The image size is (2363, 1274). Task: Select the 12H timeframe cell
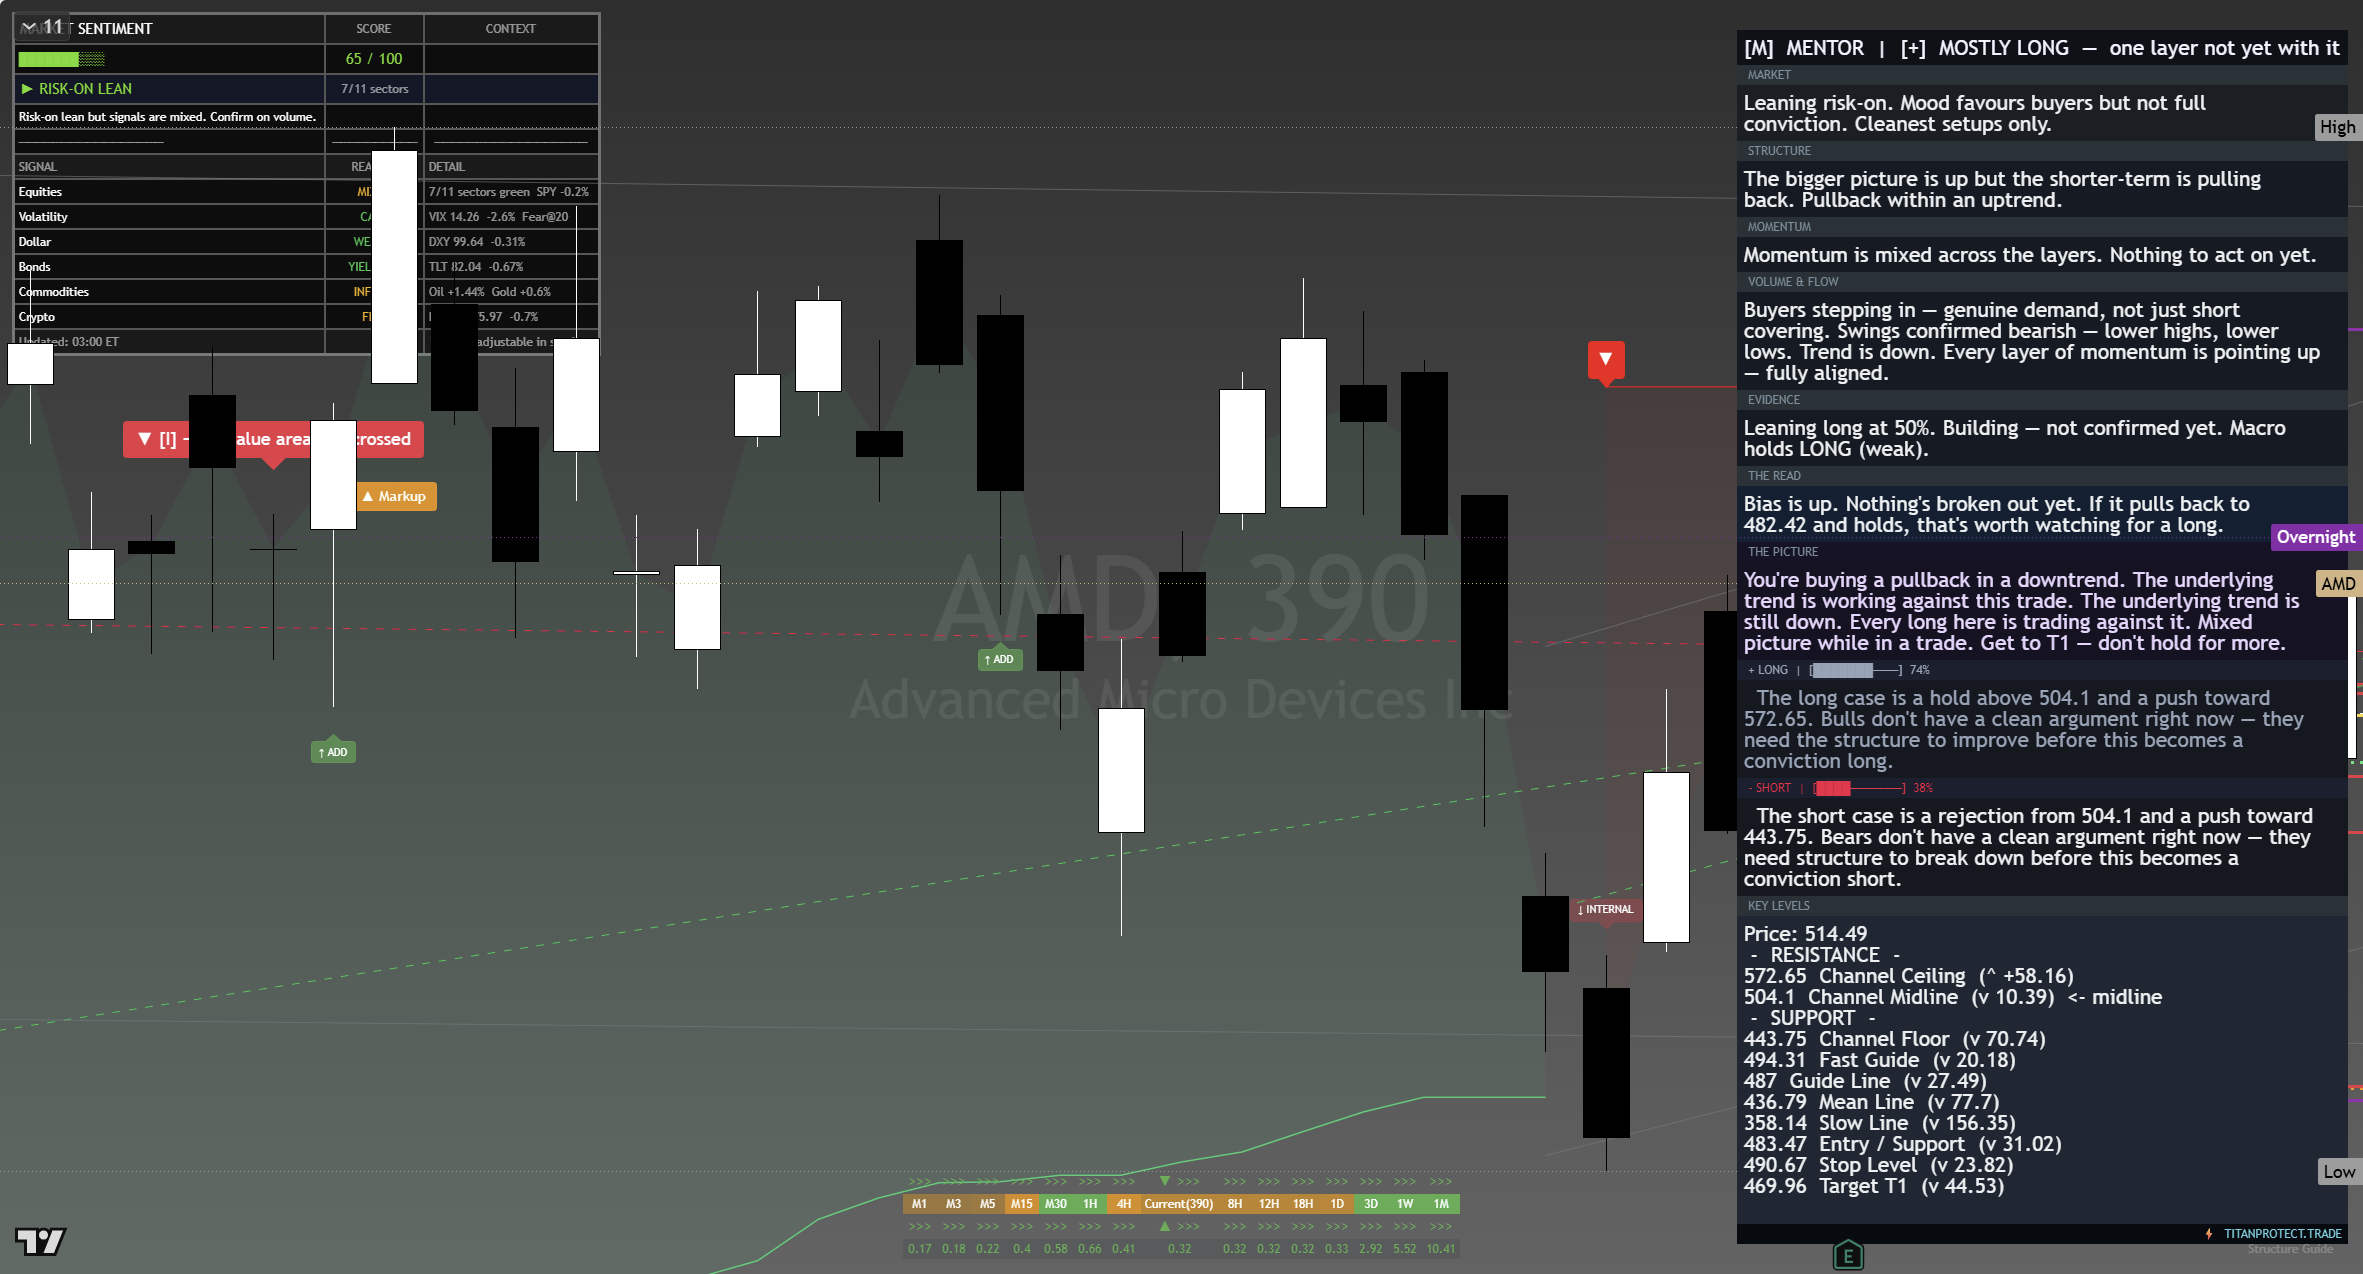tap(1269, 1204)
